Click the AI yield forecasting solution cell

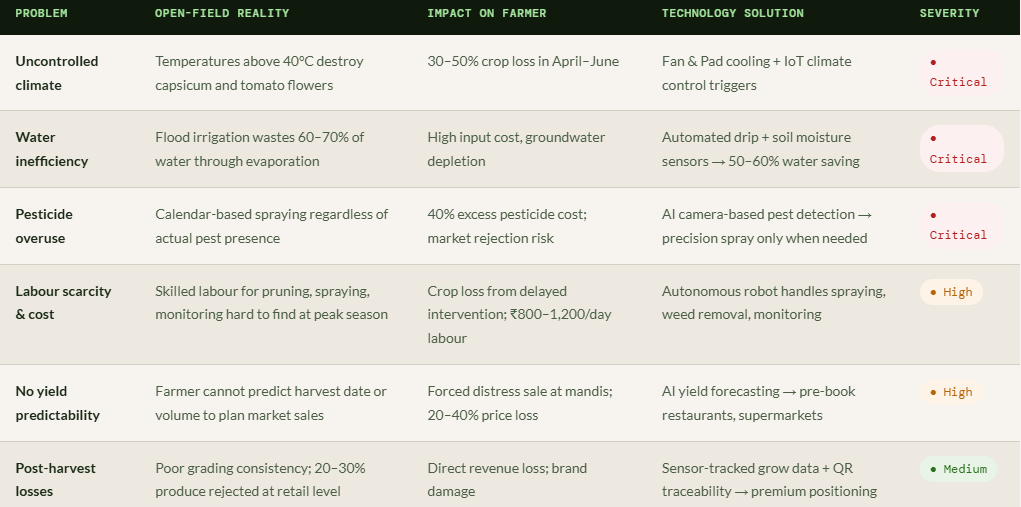[x=758, y=403]
